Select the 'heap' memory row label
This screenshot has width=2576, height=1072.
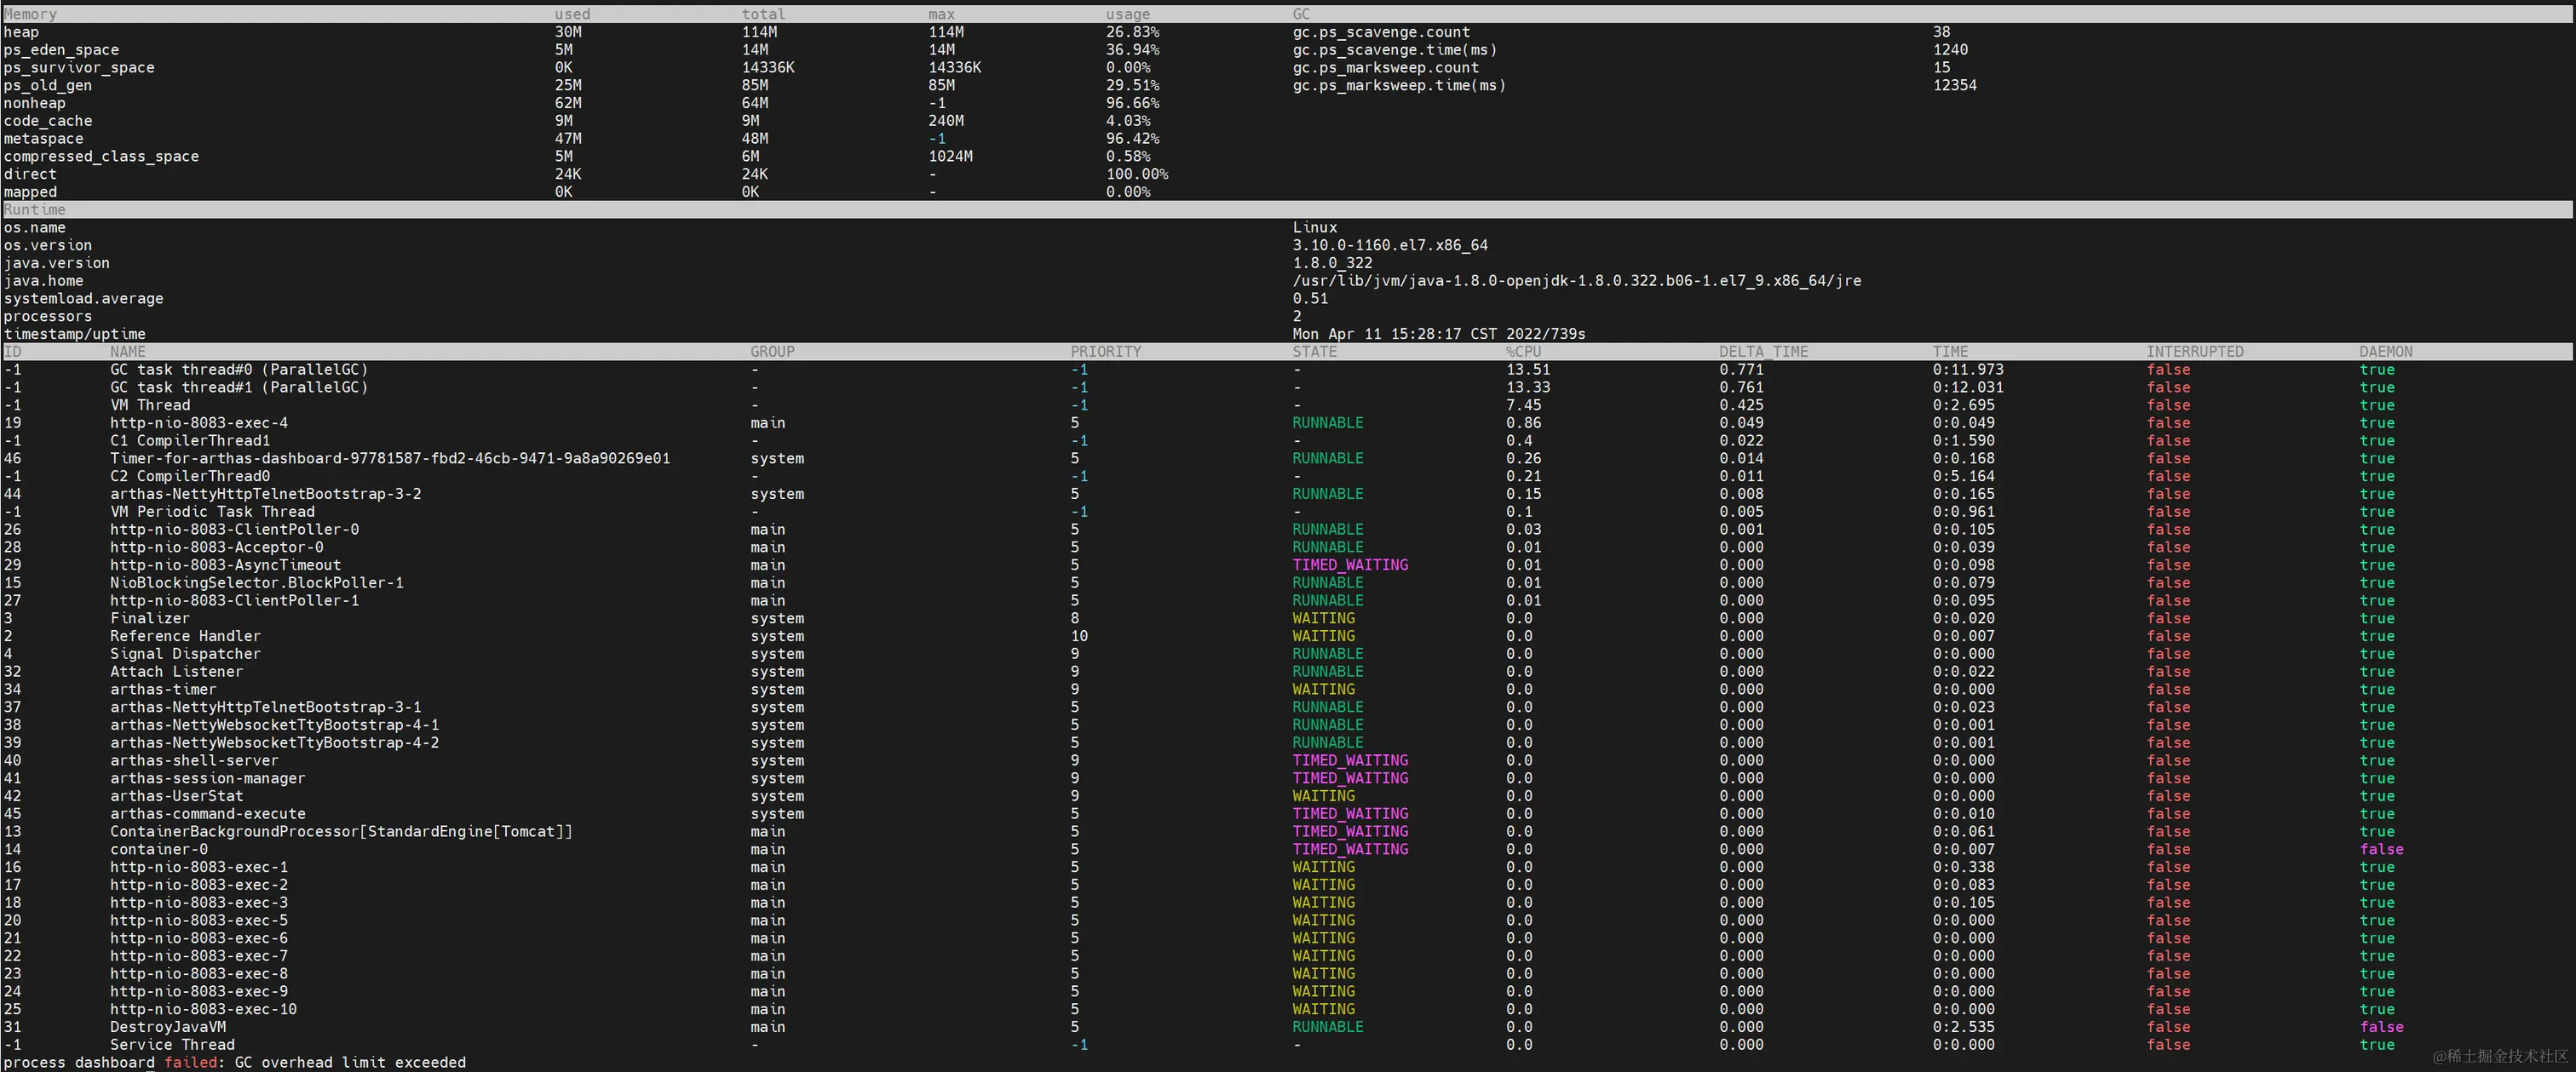point(21,32)
